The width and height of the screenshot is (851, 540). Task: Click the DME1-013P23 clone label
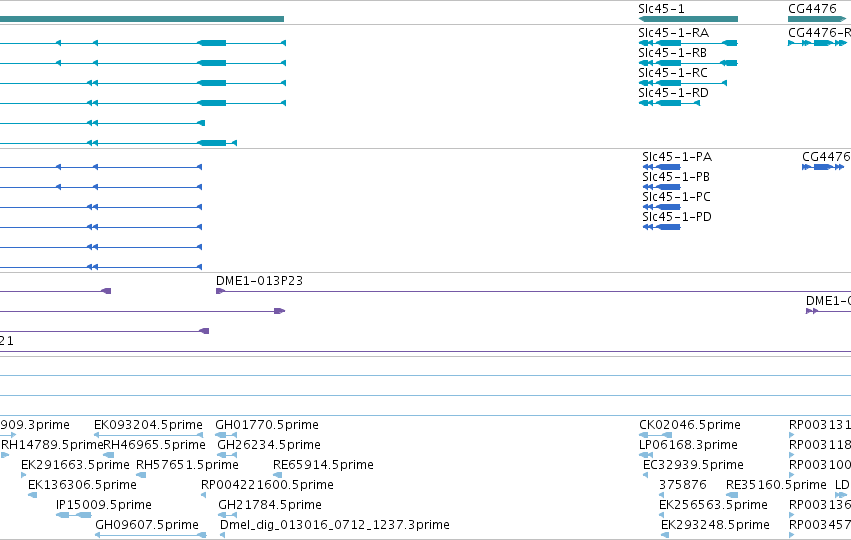[x=259, y=281]
